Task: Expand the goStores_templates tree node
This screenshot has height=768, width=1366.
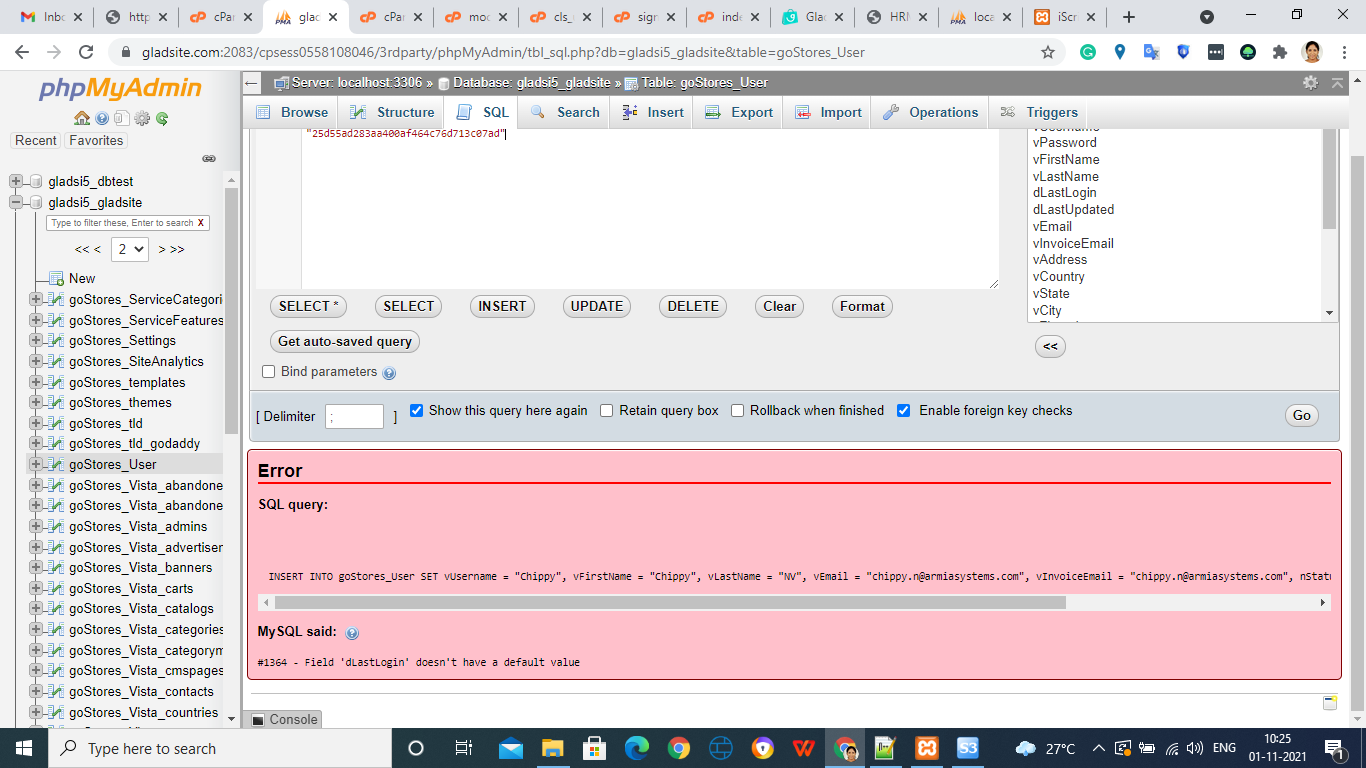Action: 36,383
